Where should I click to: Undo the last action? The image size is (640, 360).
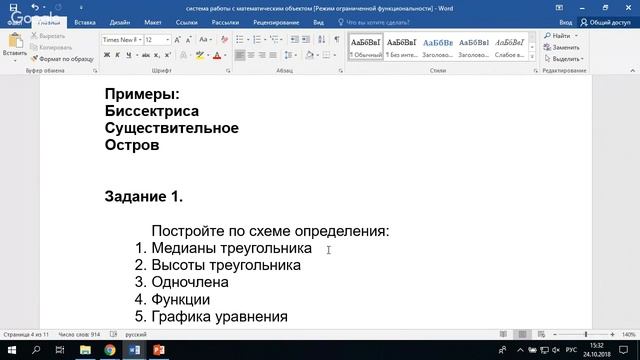click(x=35, y=7)
